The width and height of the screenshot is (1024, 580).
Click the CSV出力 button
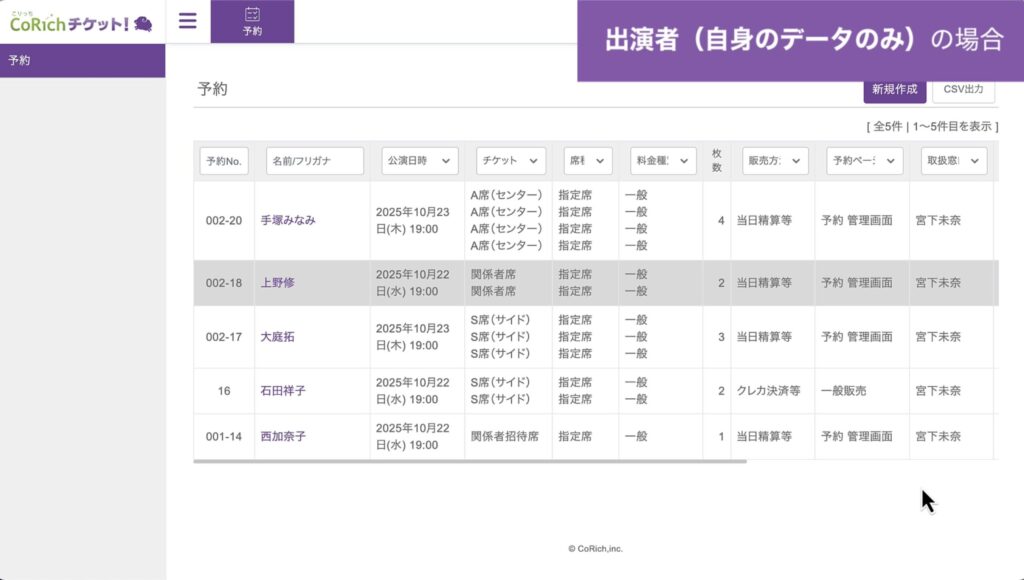pos(963,90)
